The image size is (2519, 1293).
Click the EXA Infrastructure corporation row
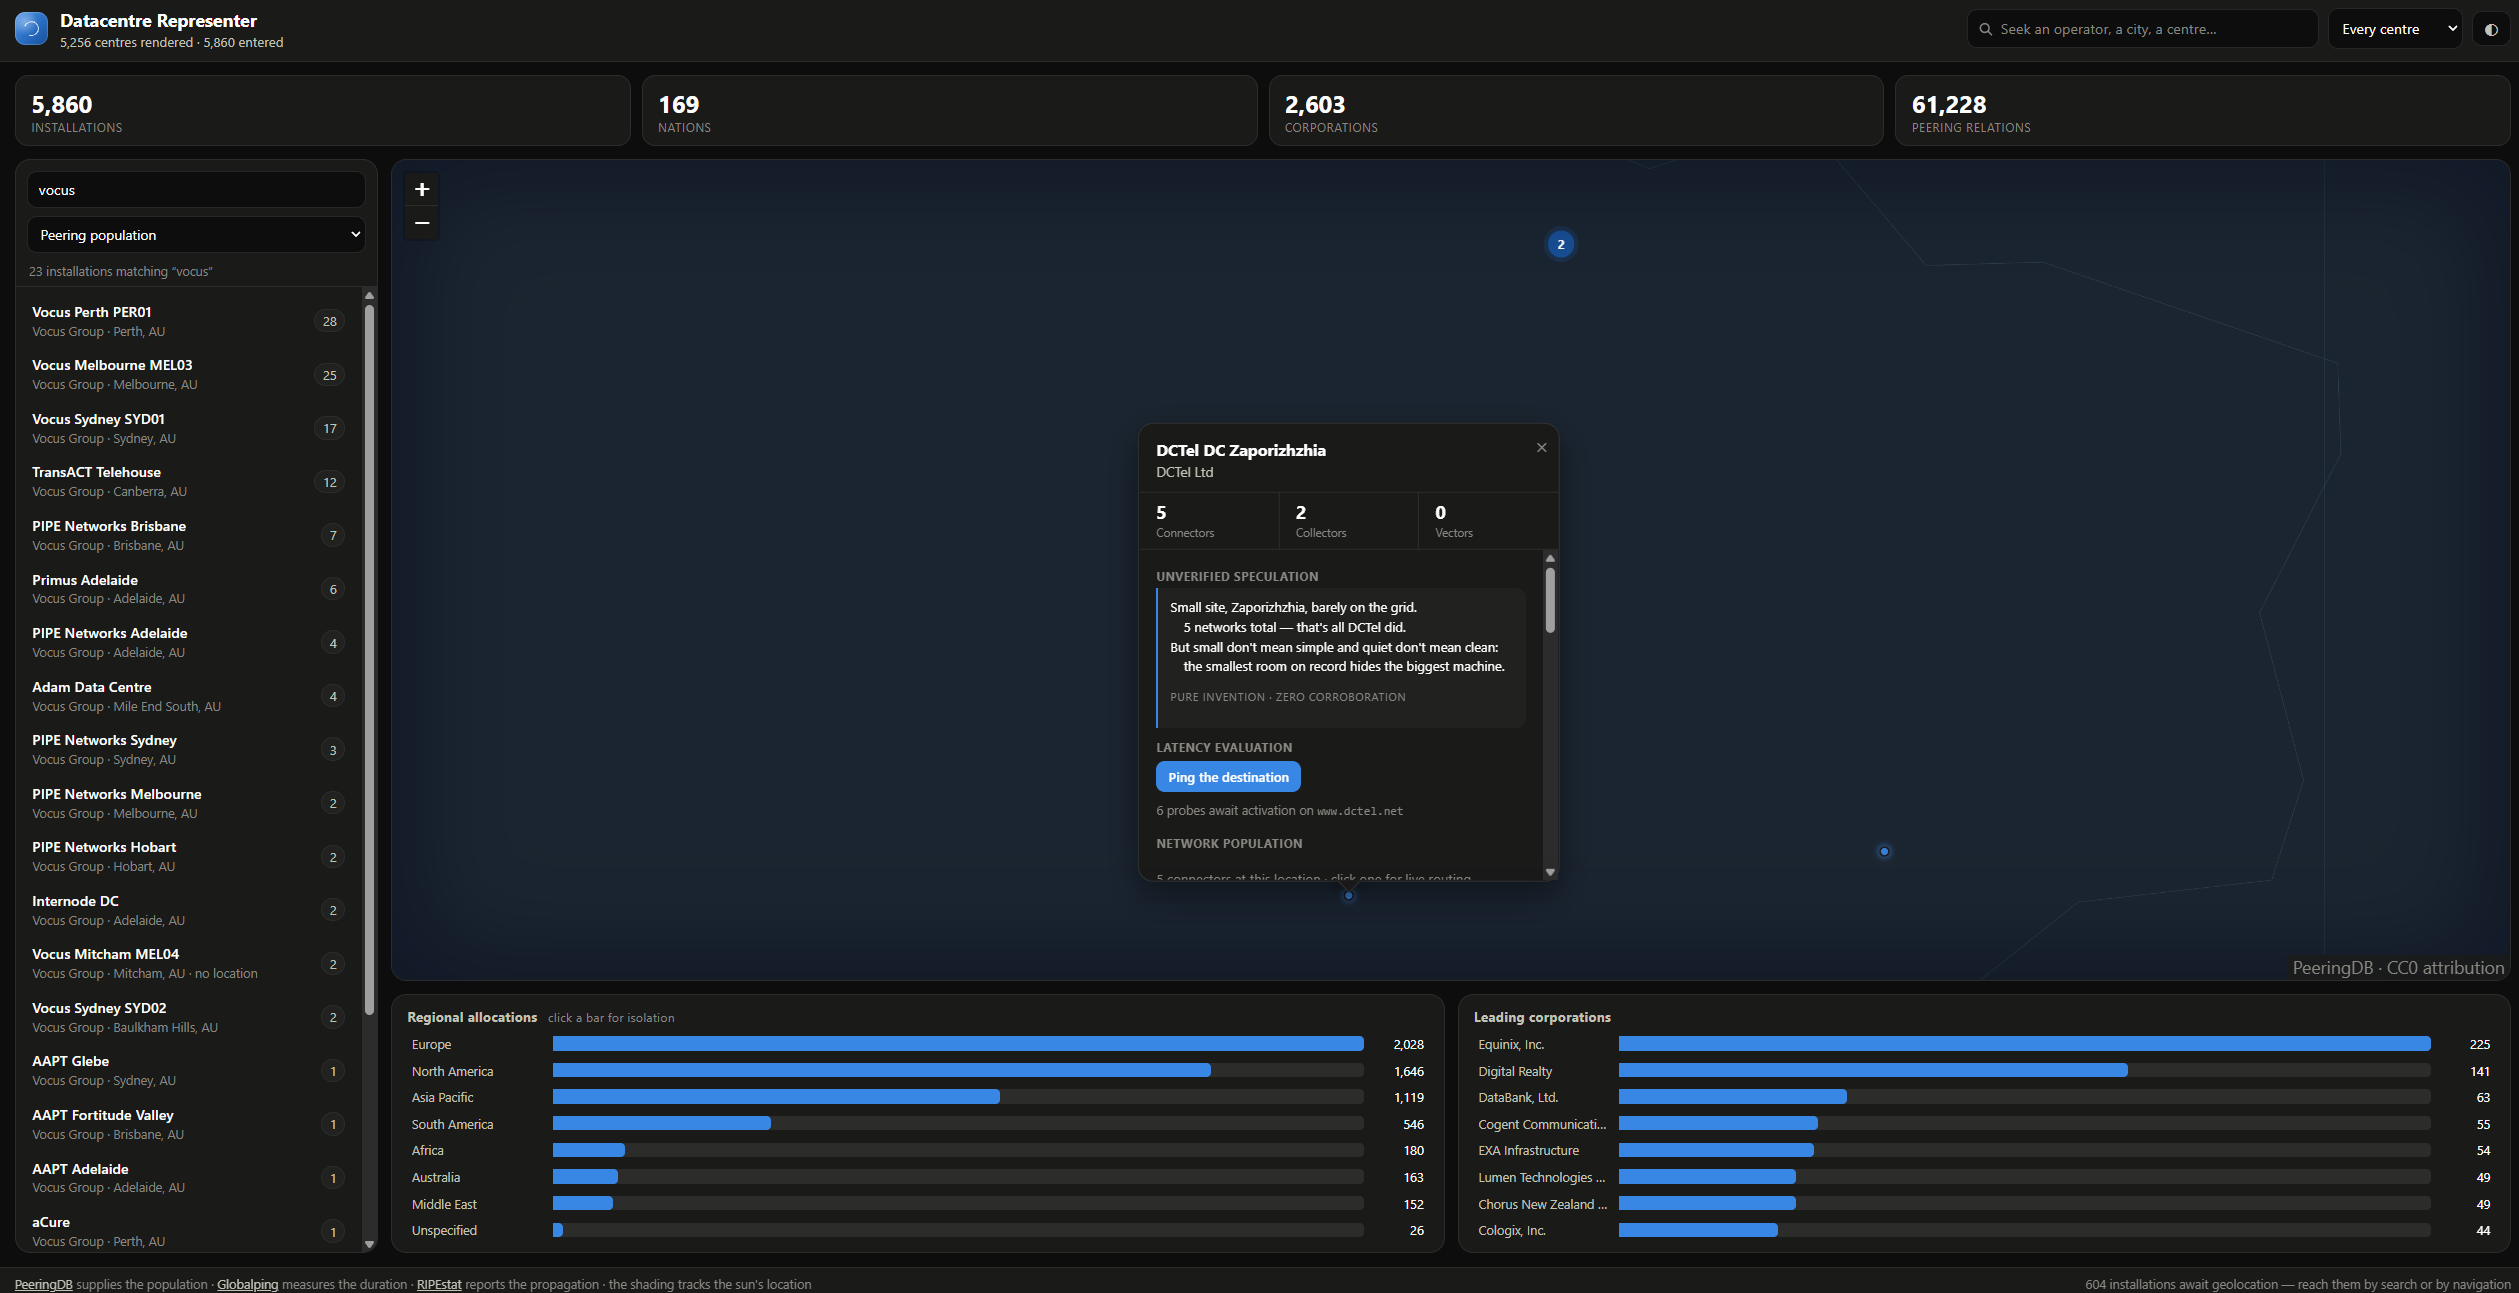1984,1151
